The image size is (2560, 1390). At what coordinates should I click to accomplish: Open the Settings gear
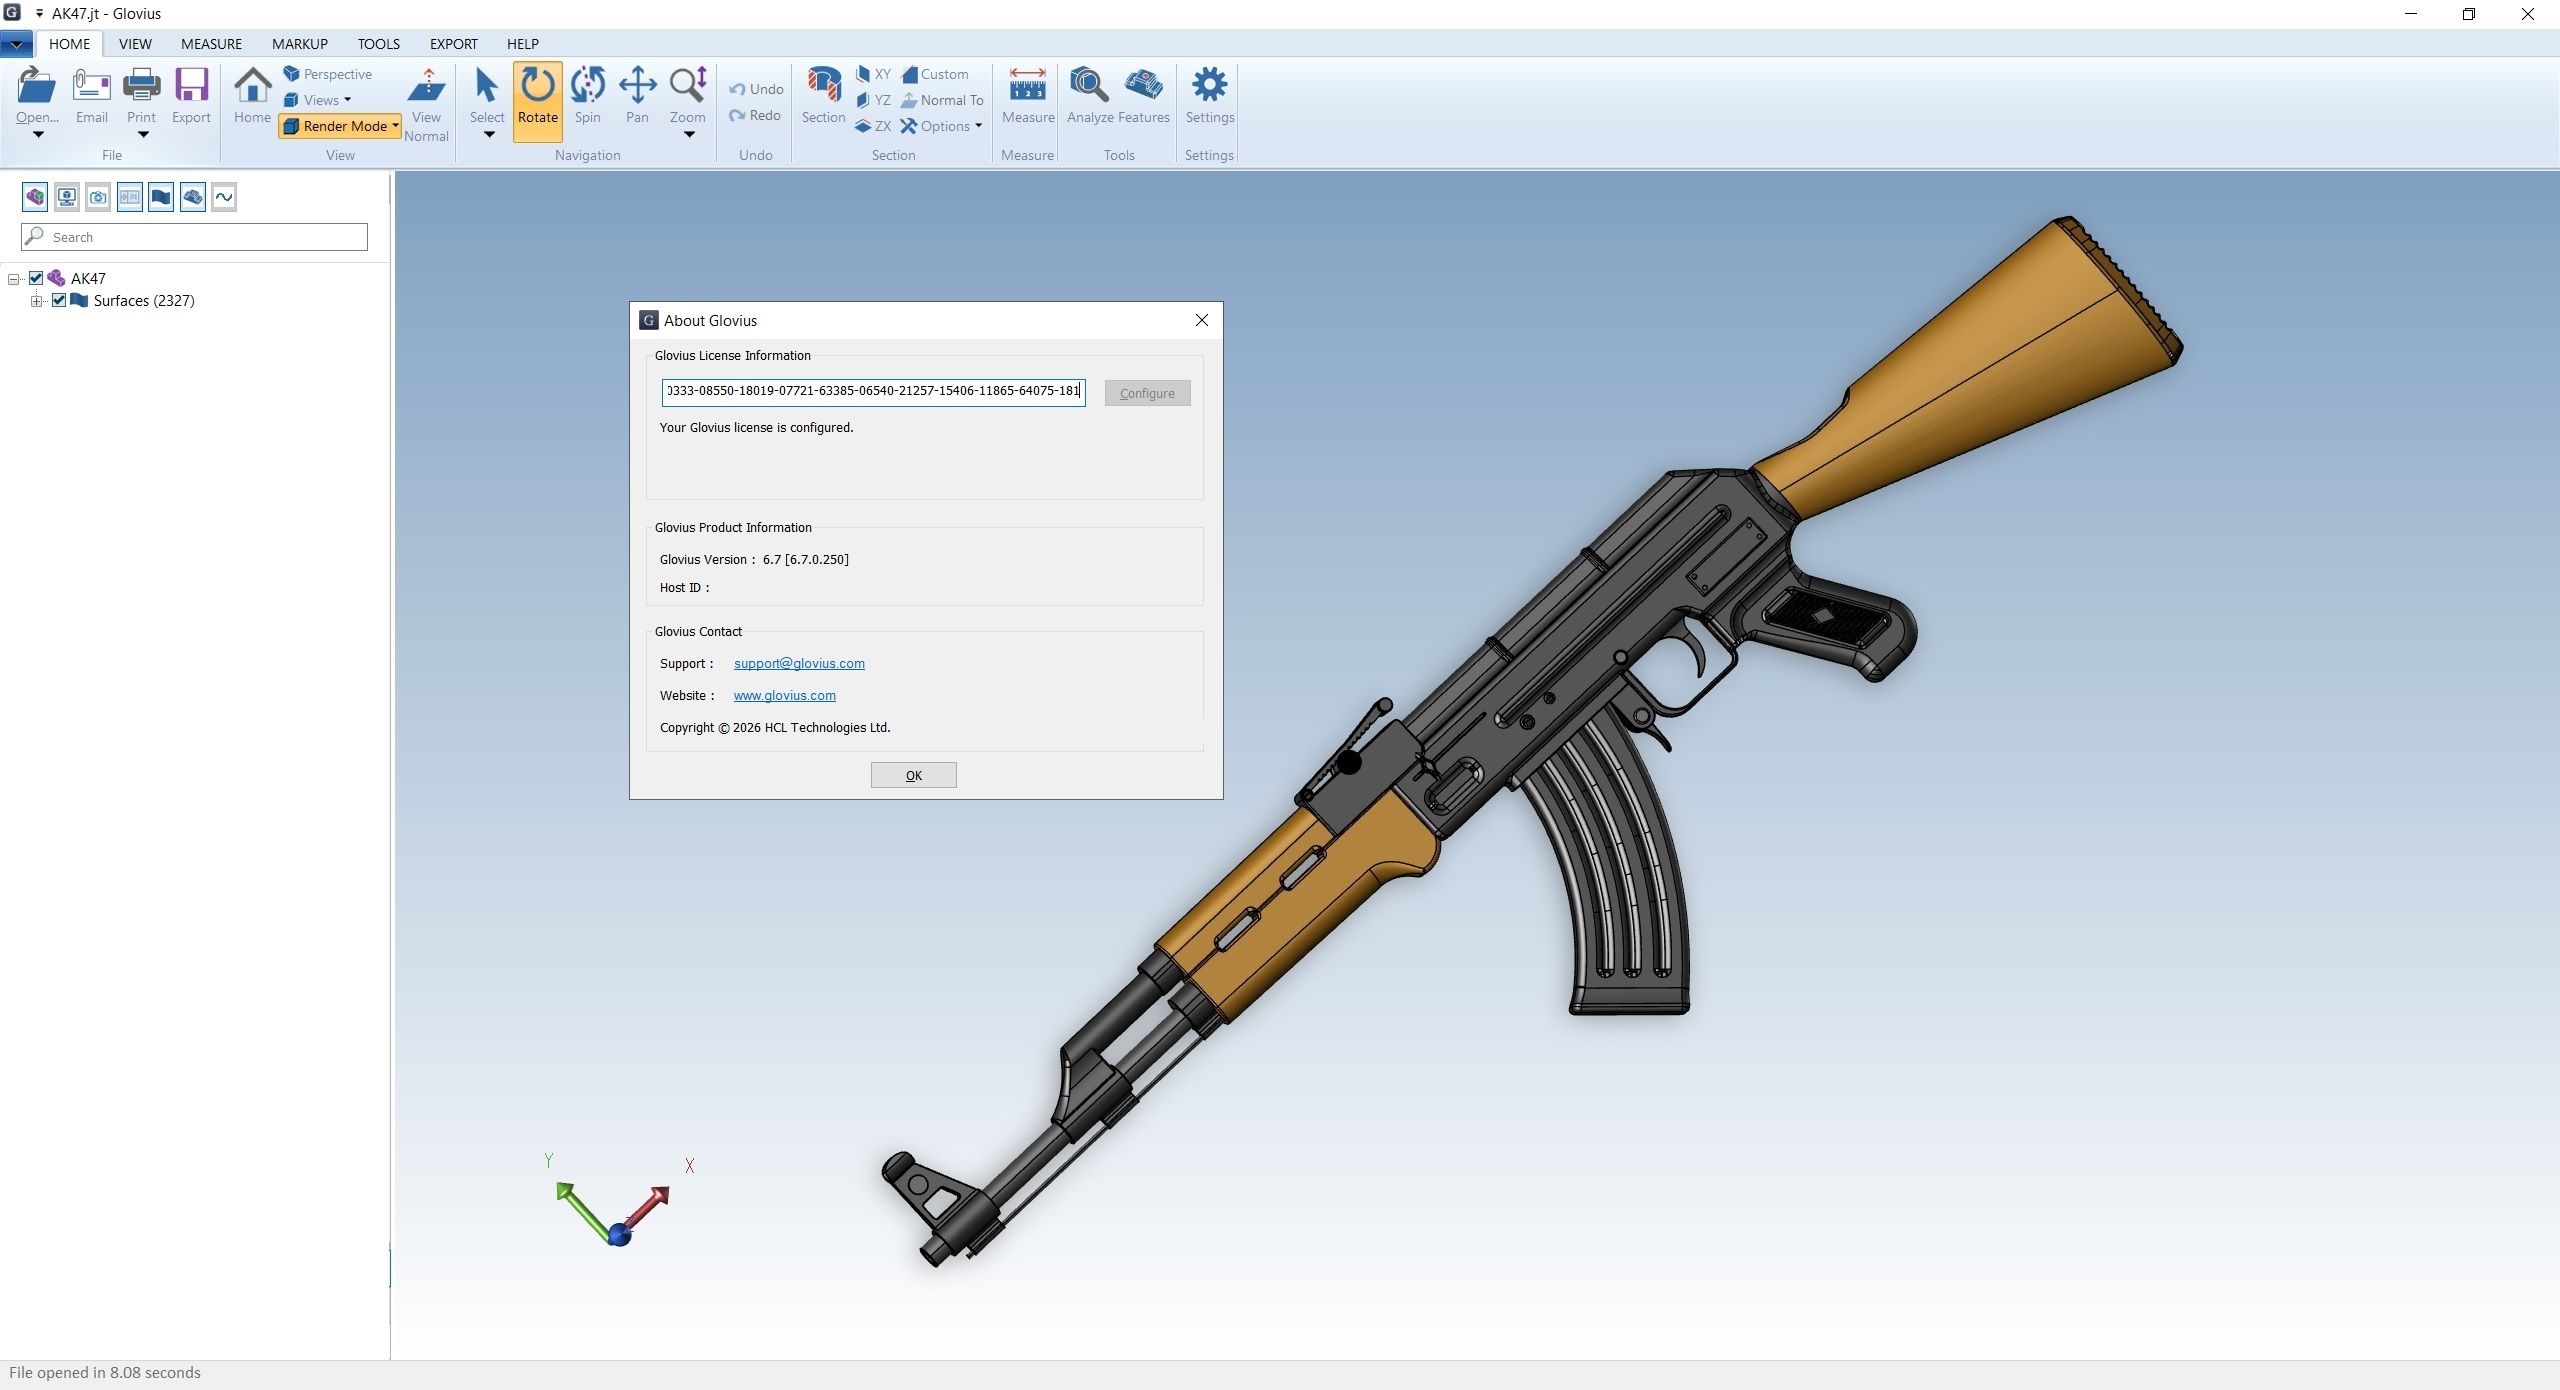coord(1209,98)
